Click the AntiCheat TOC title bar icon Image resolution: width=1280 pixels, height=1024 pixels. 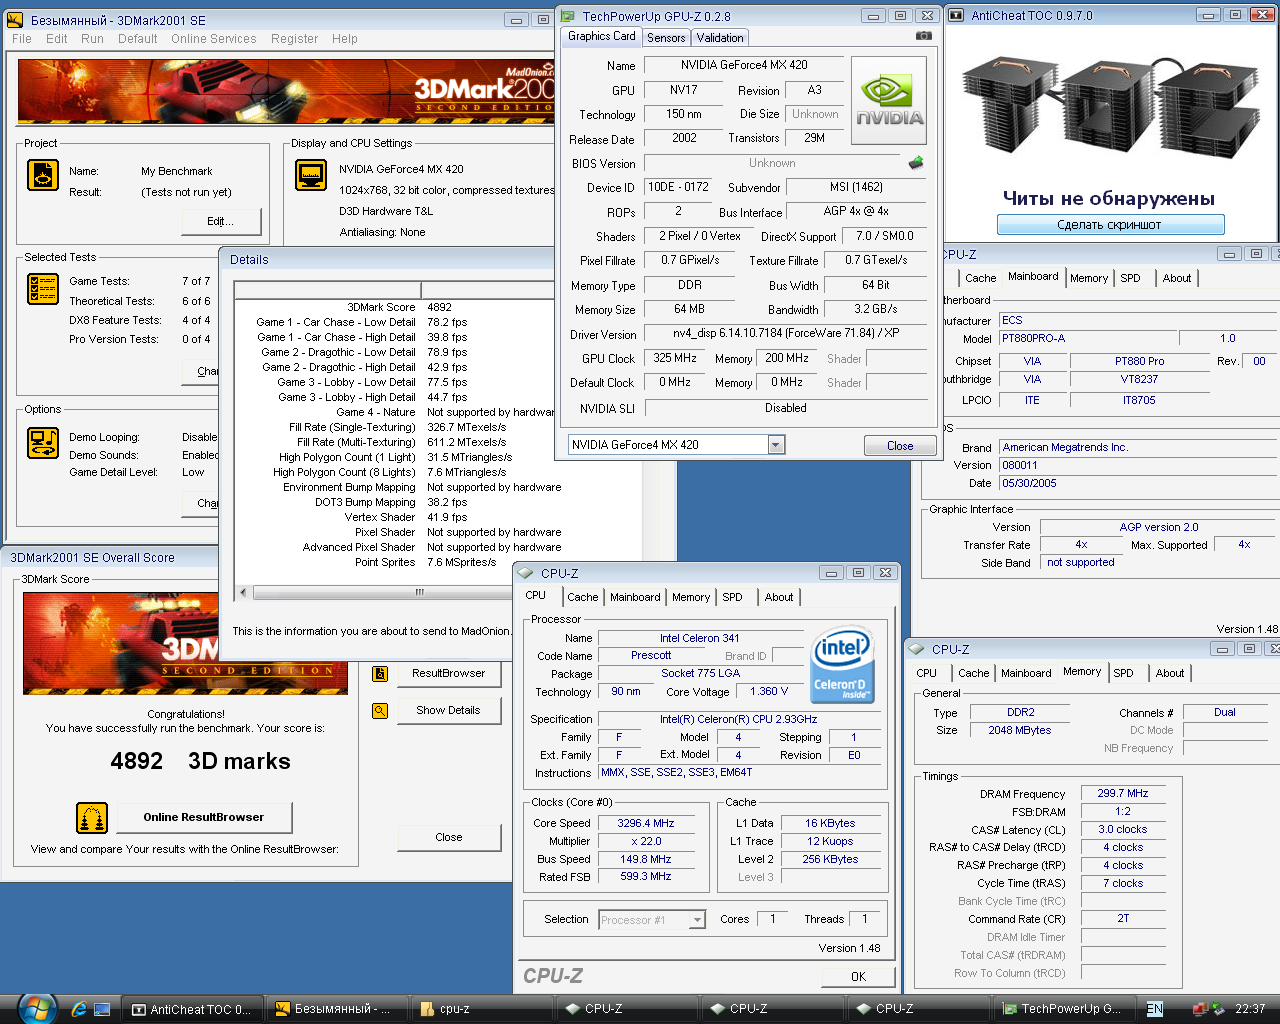(x=956, y=15)
